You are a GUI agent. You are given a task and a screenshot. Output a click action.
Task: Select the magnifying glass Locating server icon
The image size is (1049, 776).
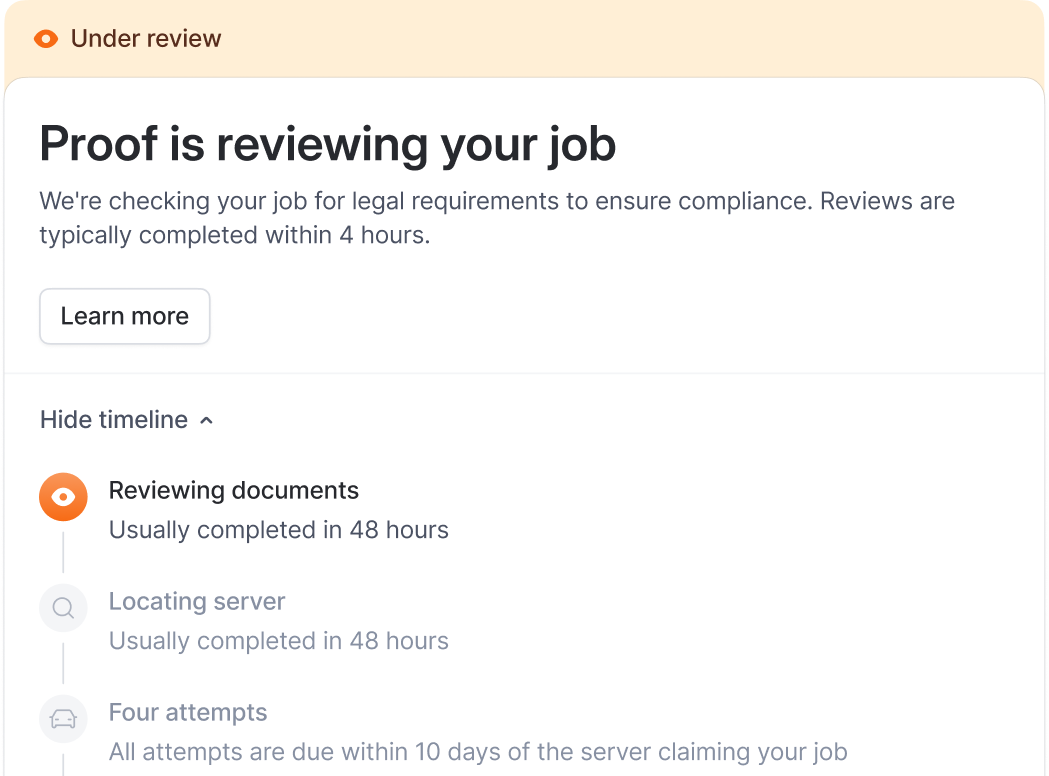point(63,607)
